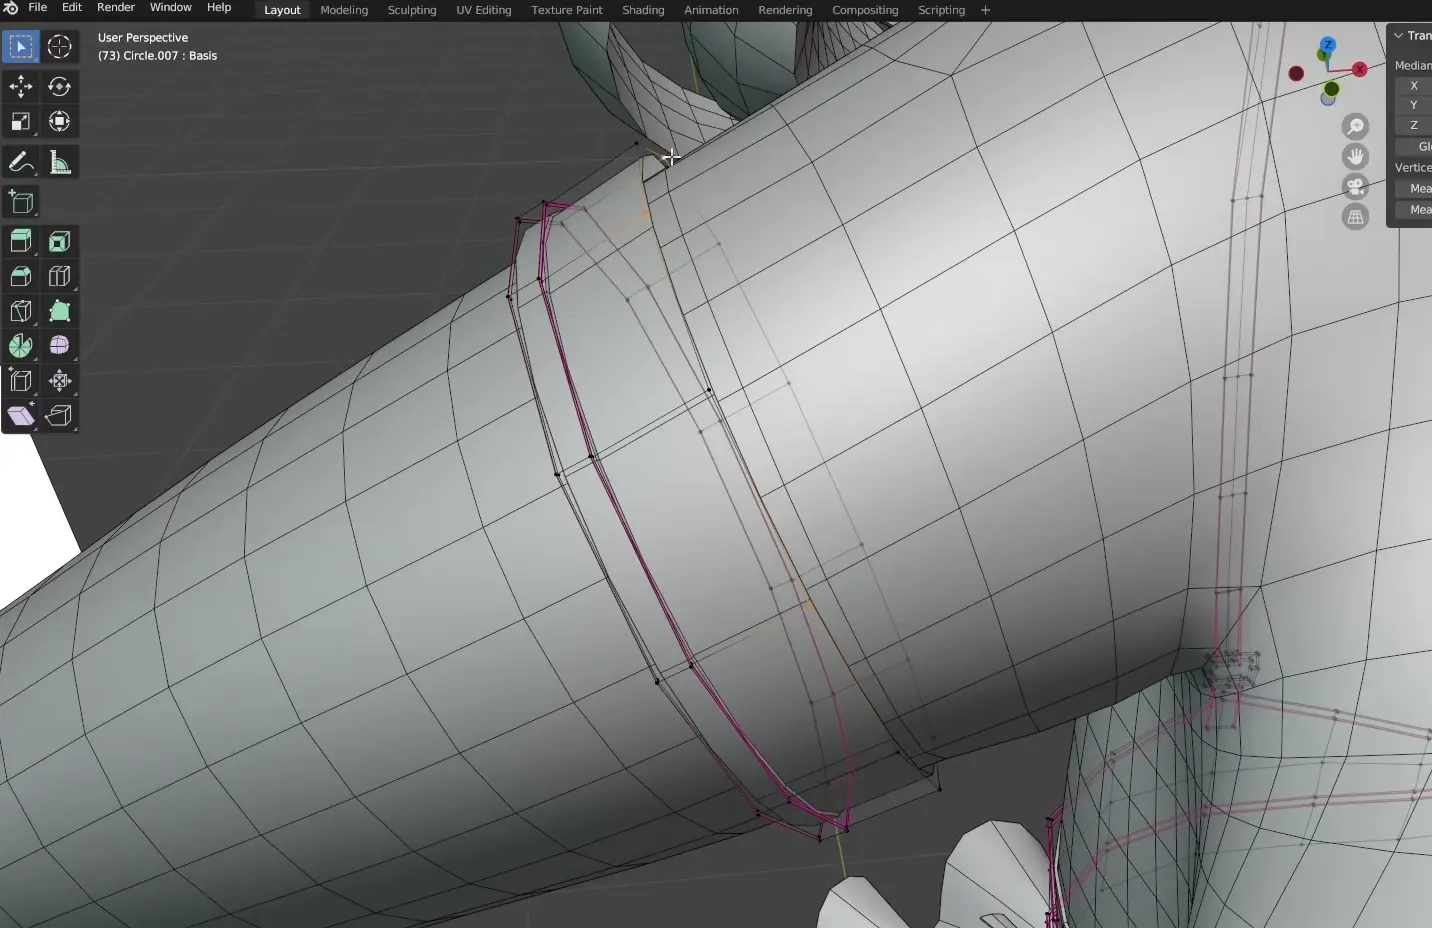
Task: Select the Measure tool
Action: (x=59, y=163)
